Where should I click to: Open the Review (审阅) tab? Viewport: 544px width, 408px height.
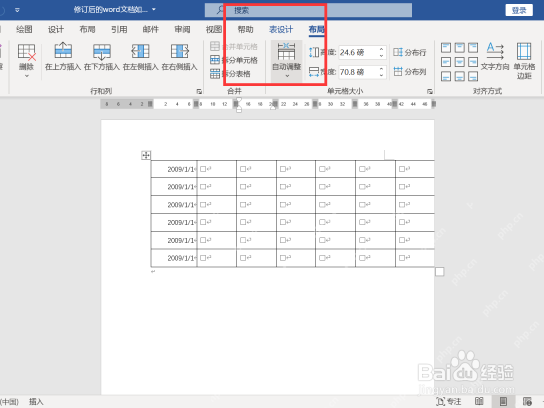coord(182,29)
